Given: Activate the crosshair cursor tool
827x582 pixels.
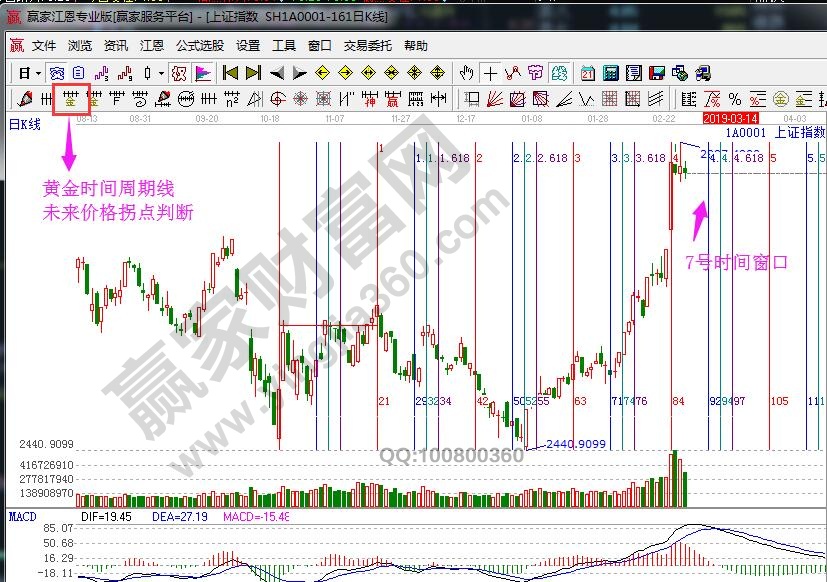Looking at the screenshot, I should pos(490,73).
